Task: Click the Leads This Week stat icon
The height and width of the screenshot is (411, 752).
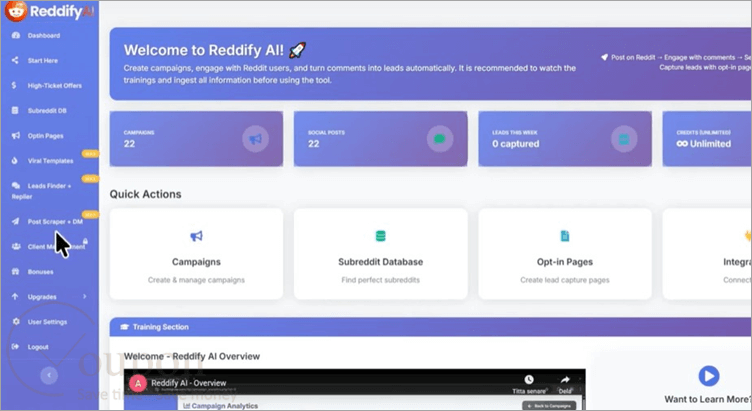Action: pyautogui.click(x=624, y=139)
